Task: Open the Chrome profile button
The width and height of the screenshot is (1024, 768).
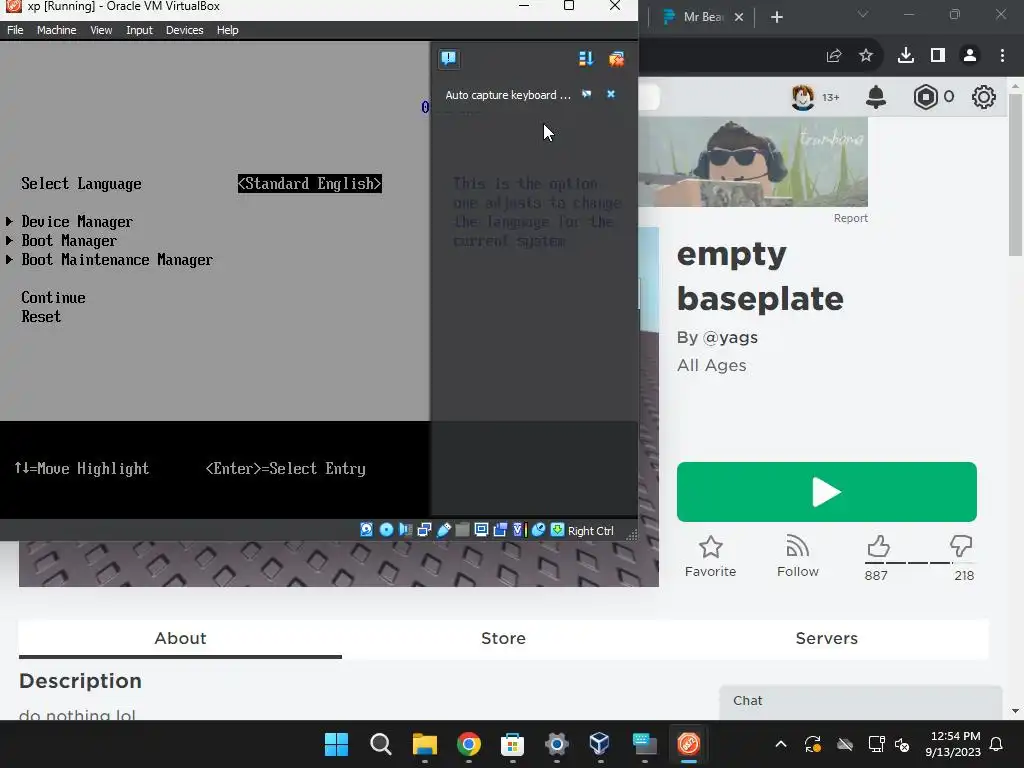Action: [x=970, y=56]
